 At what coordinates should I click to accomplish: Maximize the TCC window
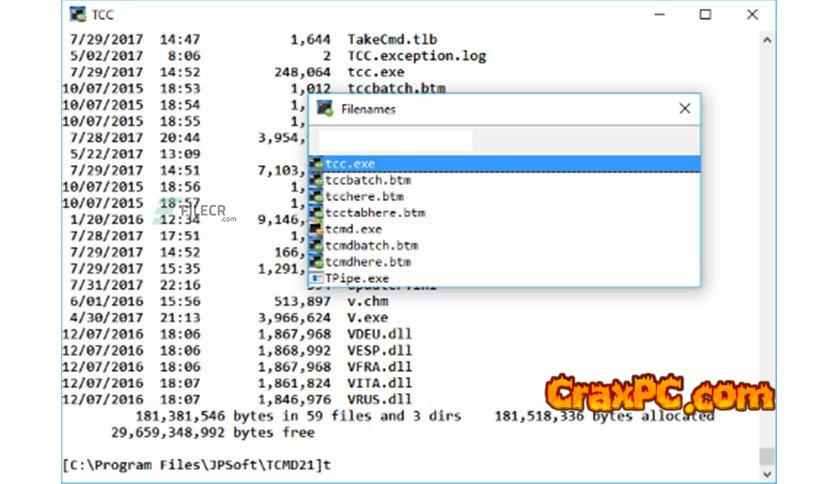(x=705, y=14)
